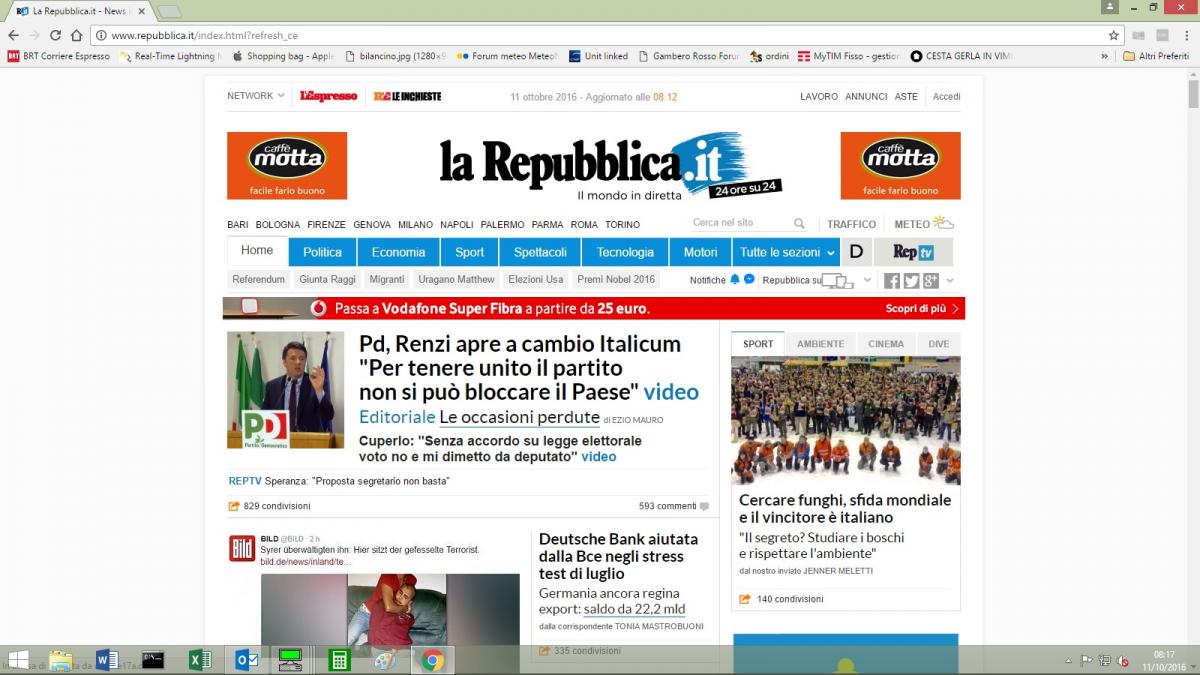
Task: Open the Twitter social icon
Action: (x=911, y=281)
